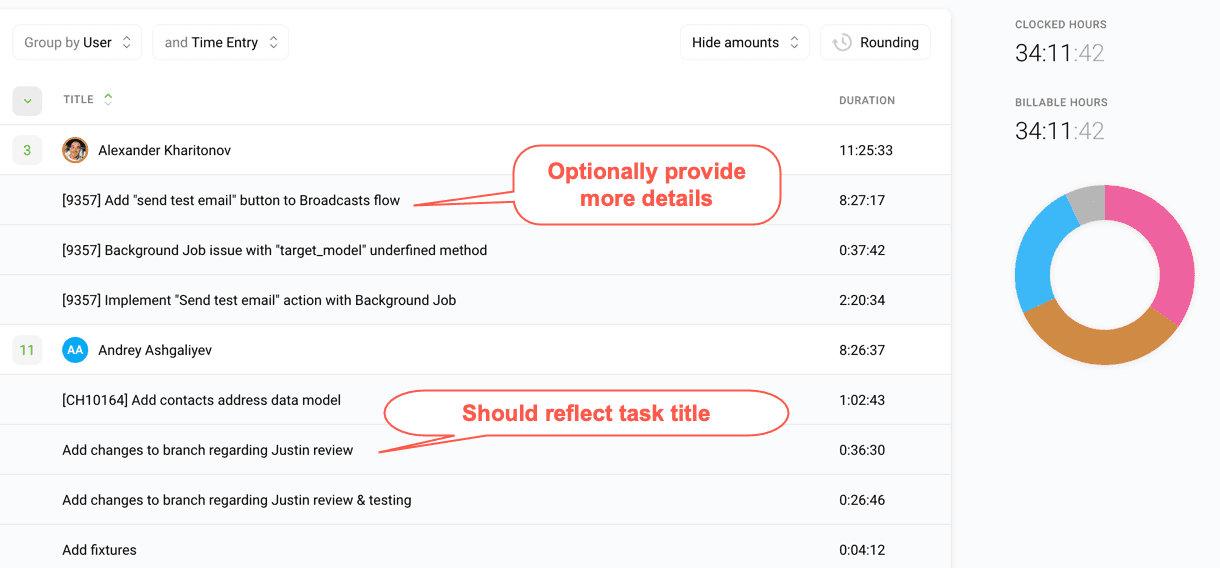Toggle Alexander Kharitonov's 3-entry count badge

coord(27,151)
